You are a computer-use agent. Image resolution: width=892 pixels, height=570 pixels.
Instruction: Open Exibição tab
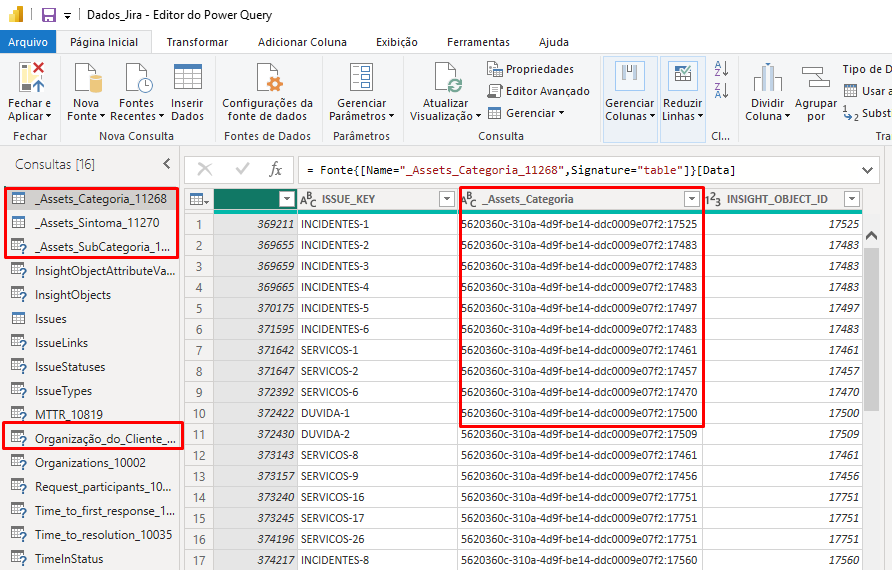pos(397,42)
